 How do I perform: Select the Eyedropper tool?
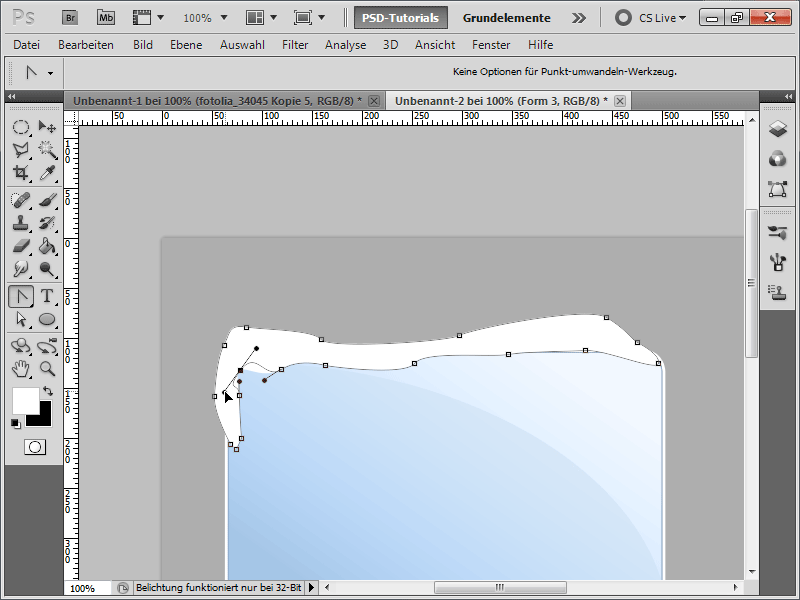(x=47, y=172)
